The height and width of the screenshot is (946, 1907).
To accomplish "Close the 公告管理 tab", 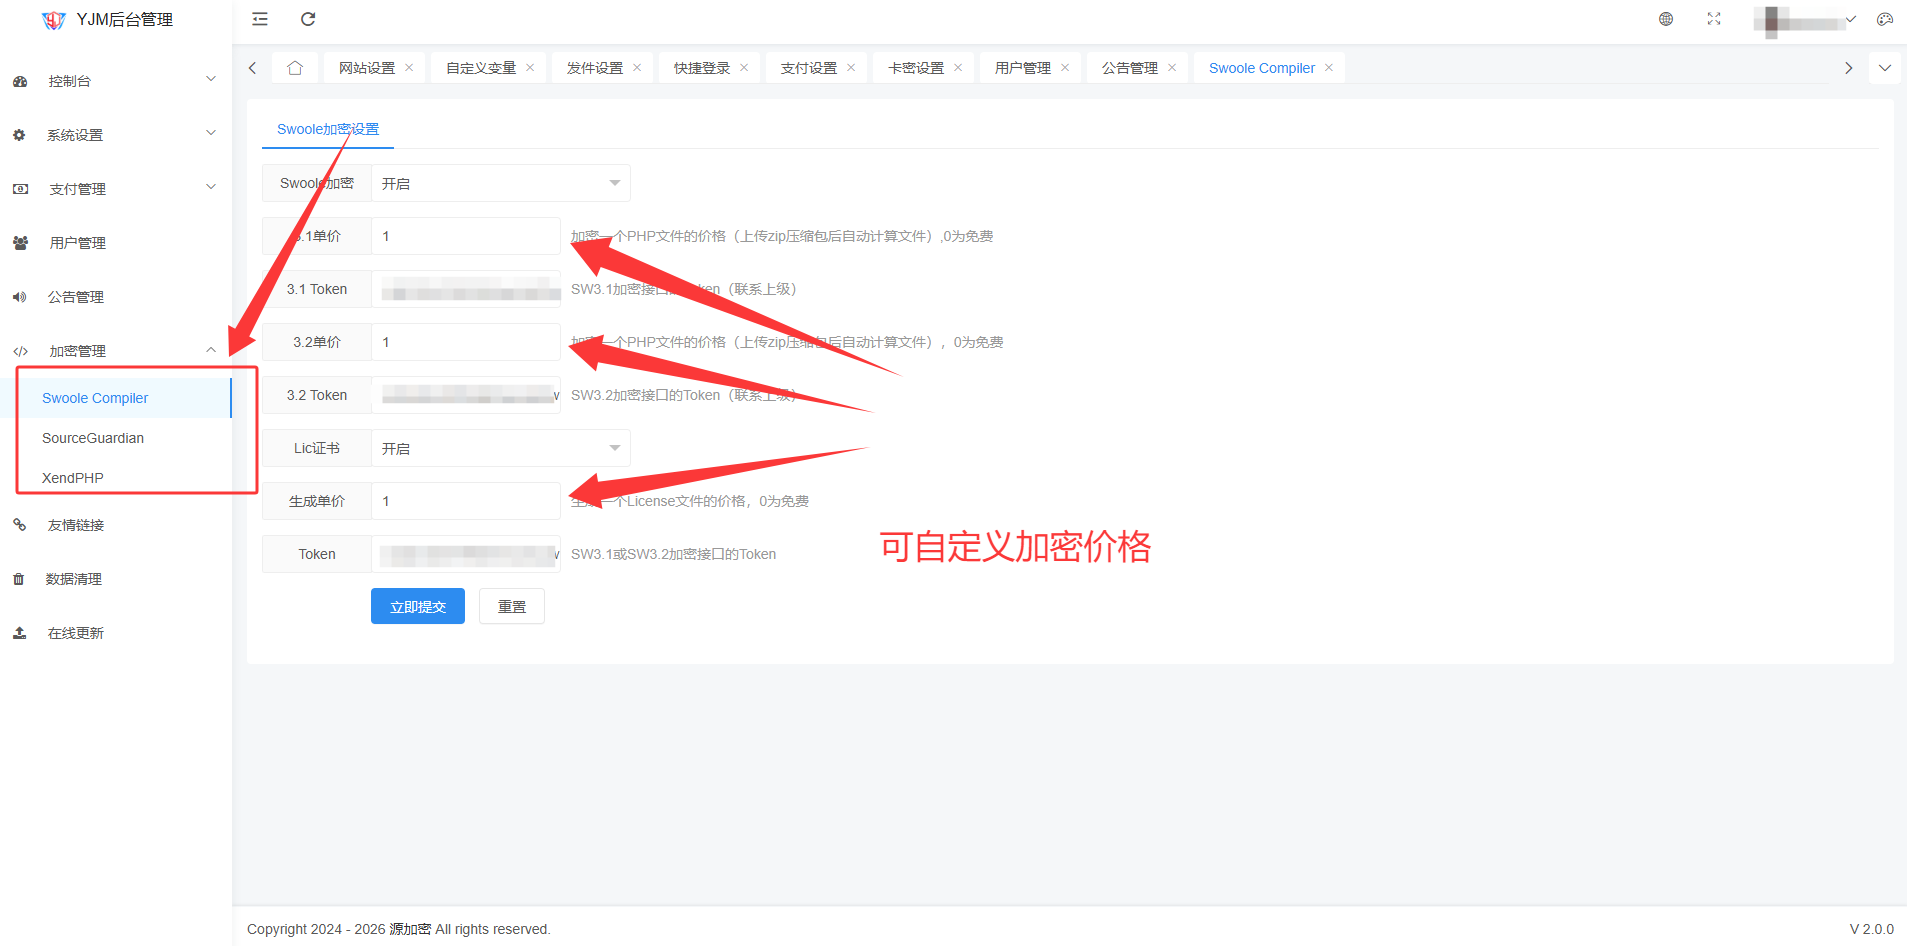I will click(1172, 68).
